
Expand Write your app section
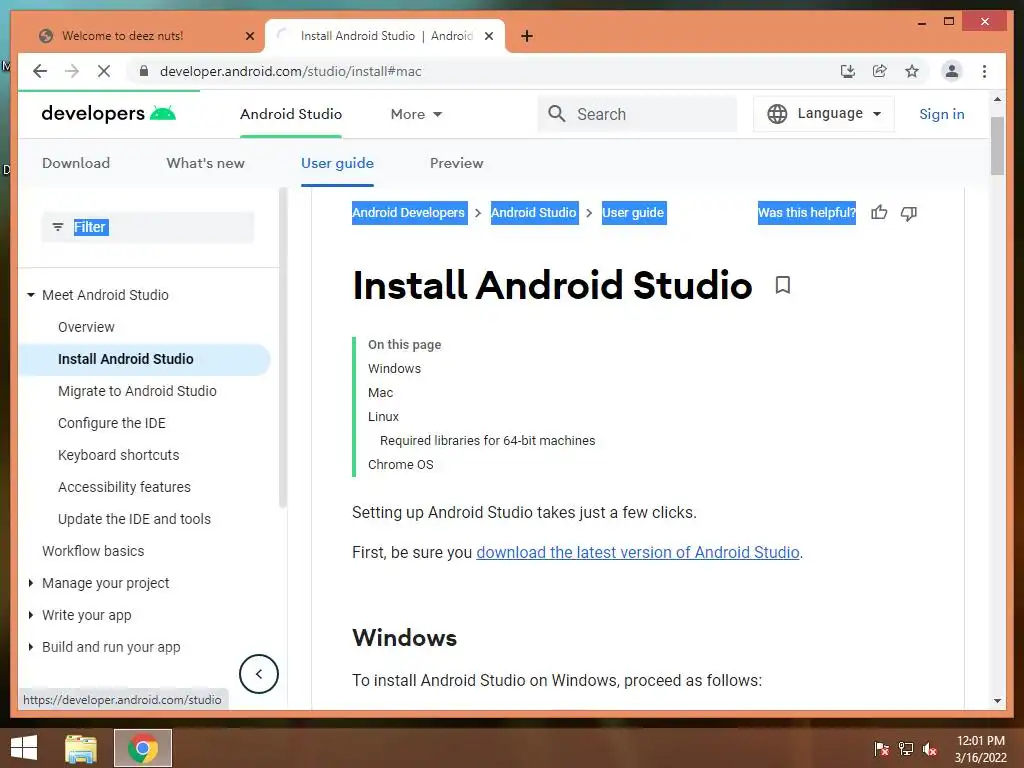[31, 615]
